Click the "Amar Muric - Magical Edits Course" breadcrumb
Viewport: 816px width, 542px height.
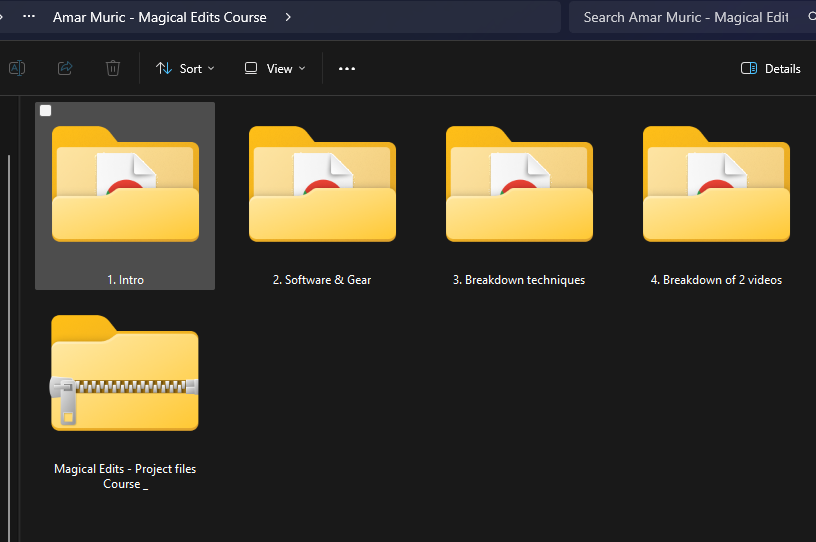(x=160, y=17)
